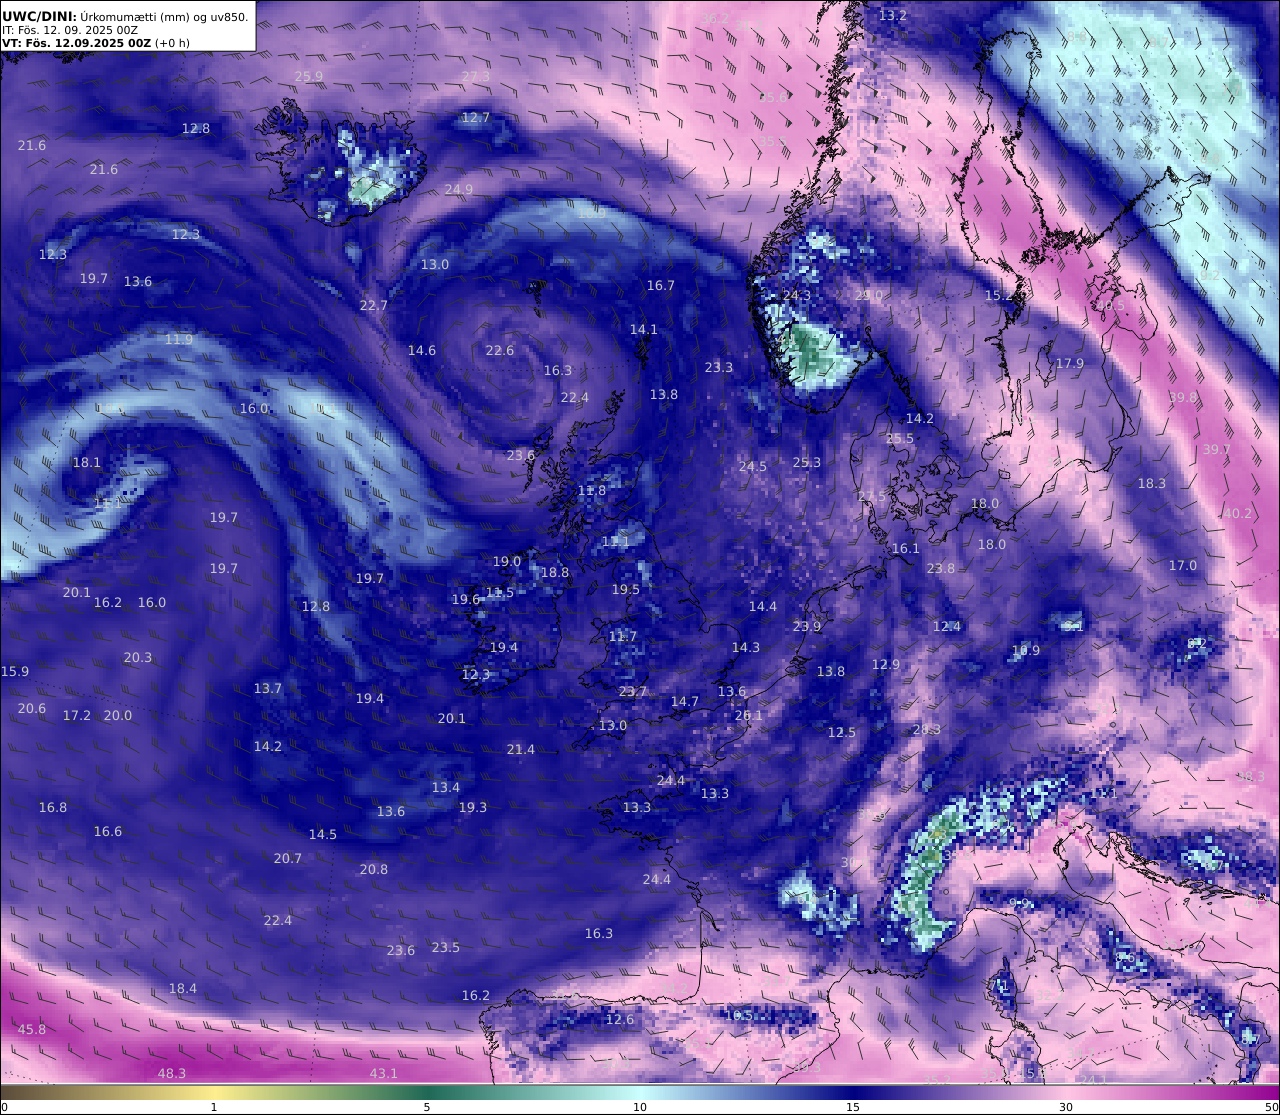Click the 12.5 value on the map

pos(842,733)
